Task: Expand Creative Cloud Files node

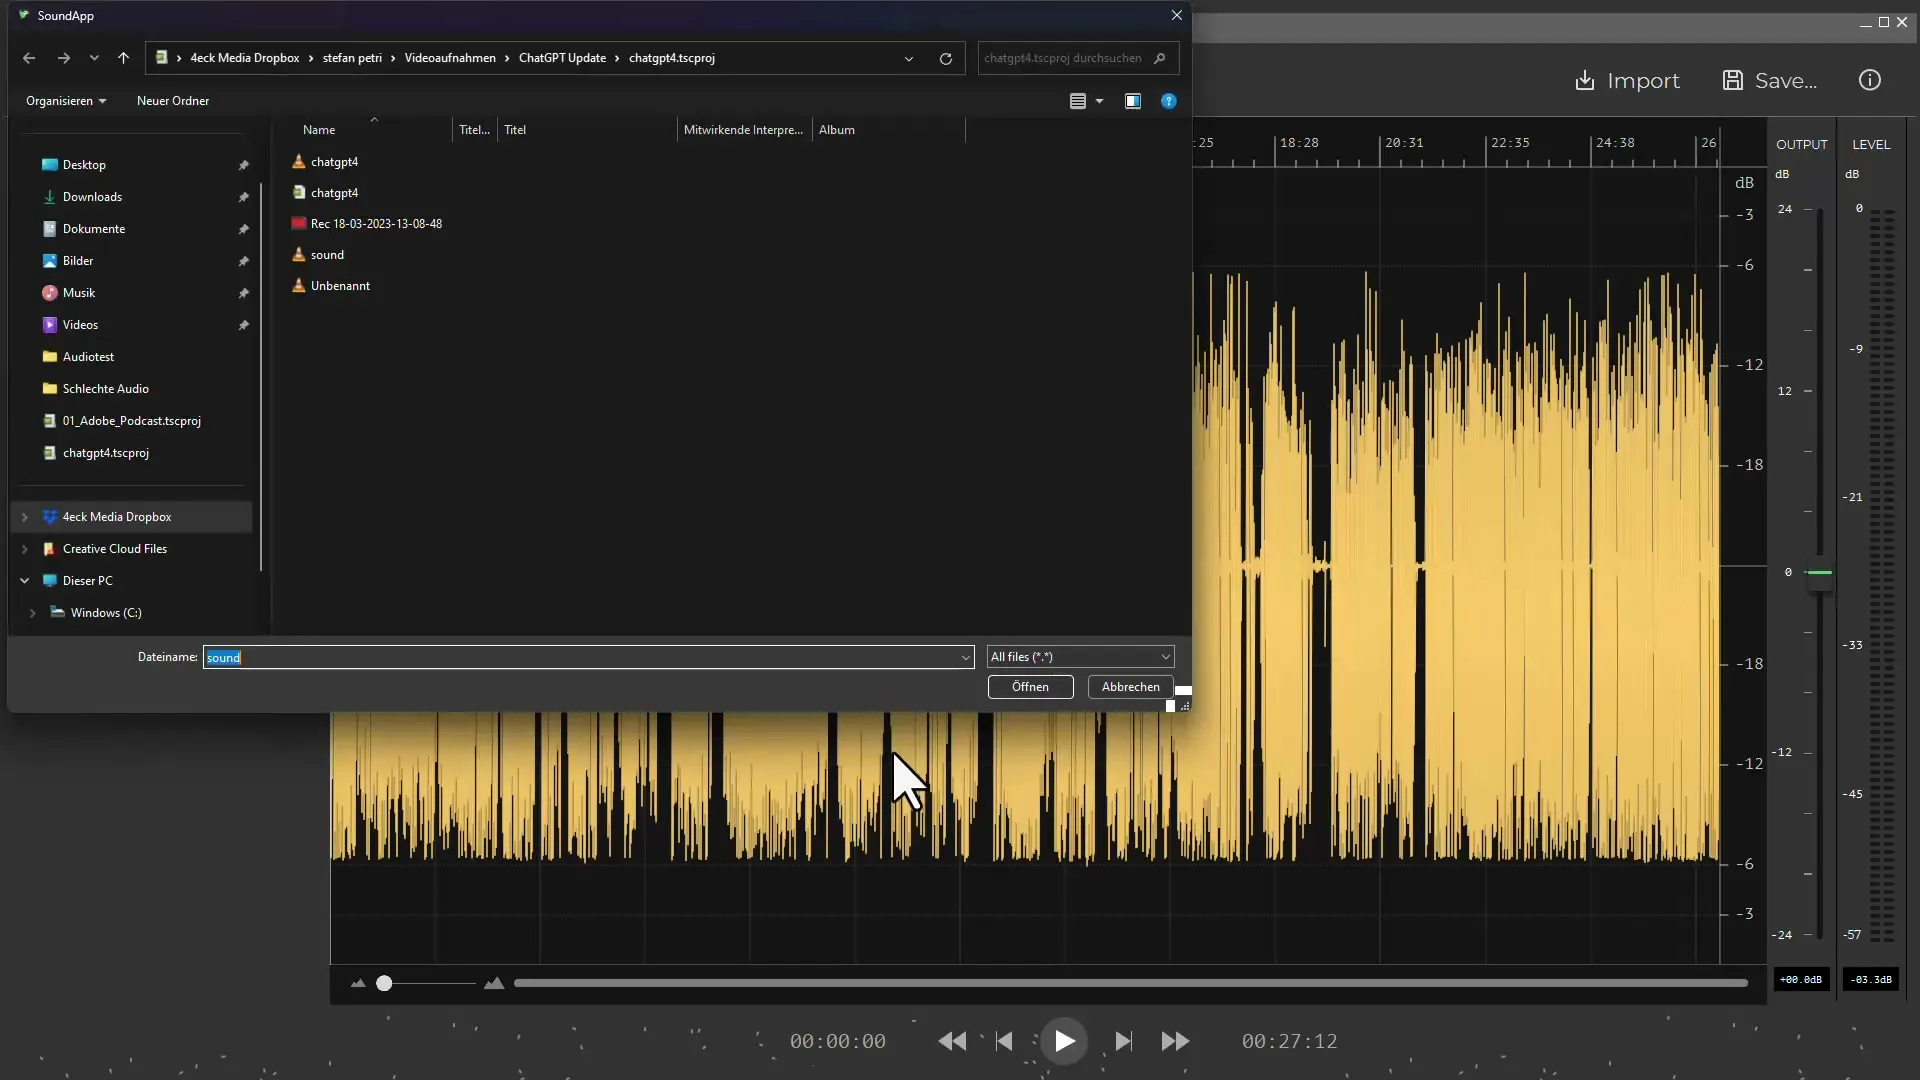Action: [25, 549]
